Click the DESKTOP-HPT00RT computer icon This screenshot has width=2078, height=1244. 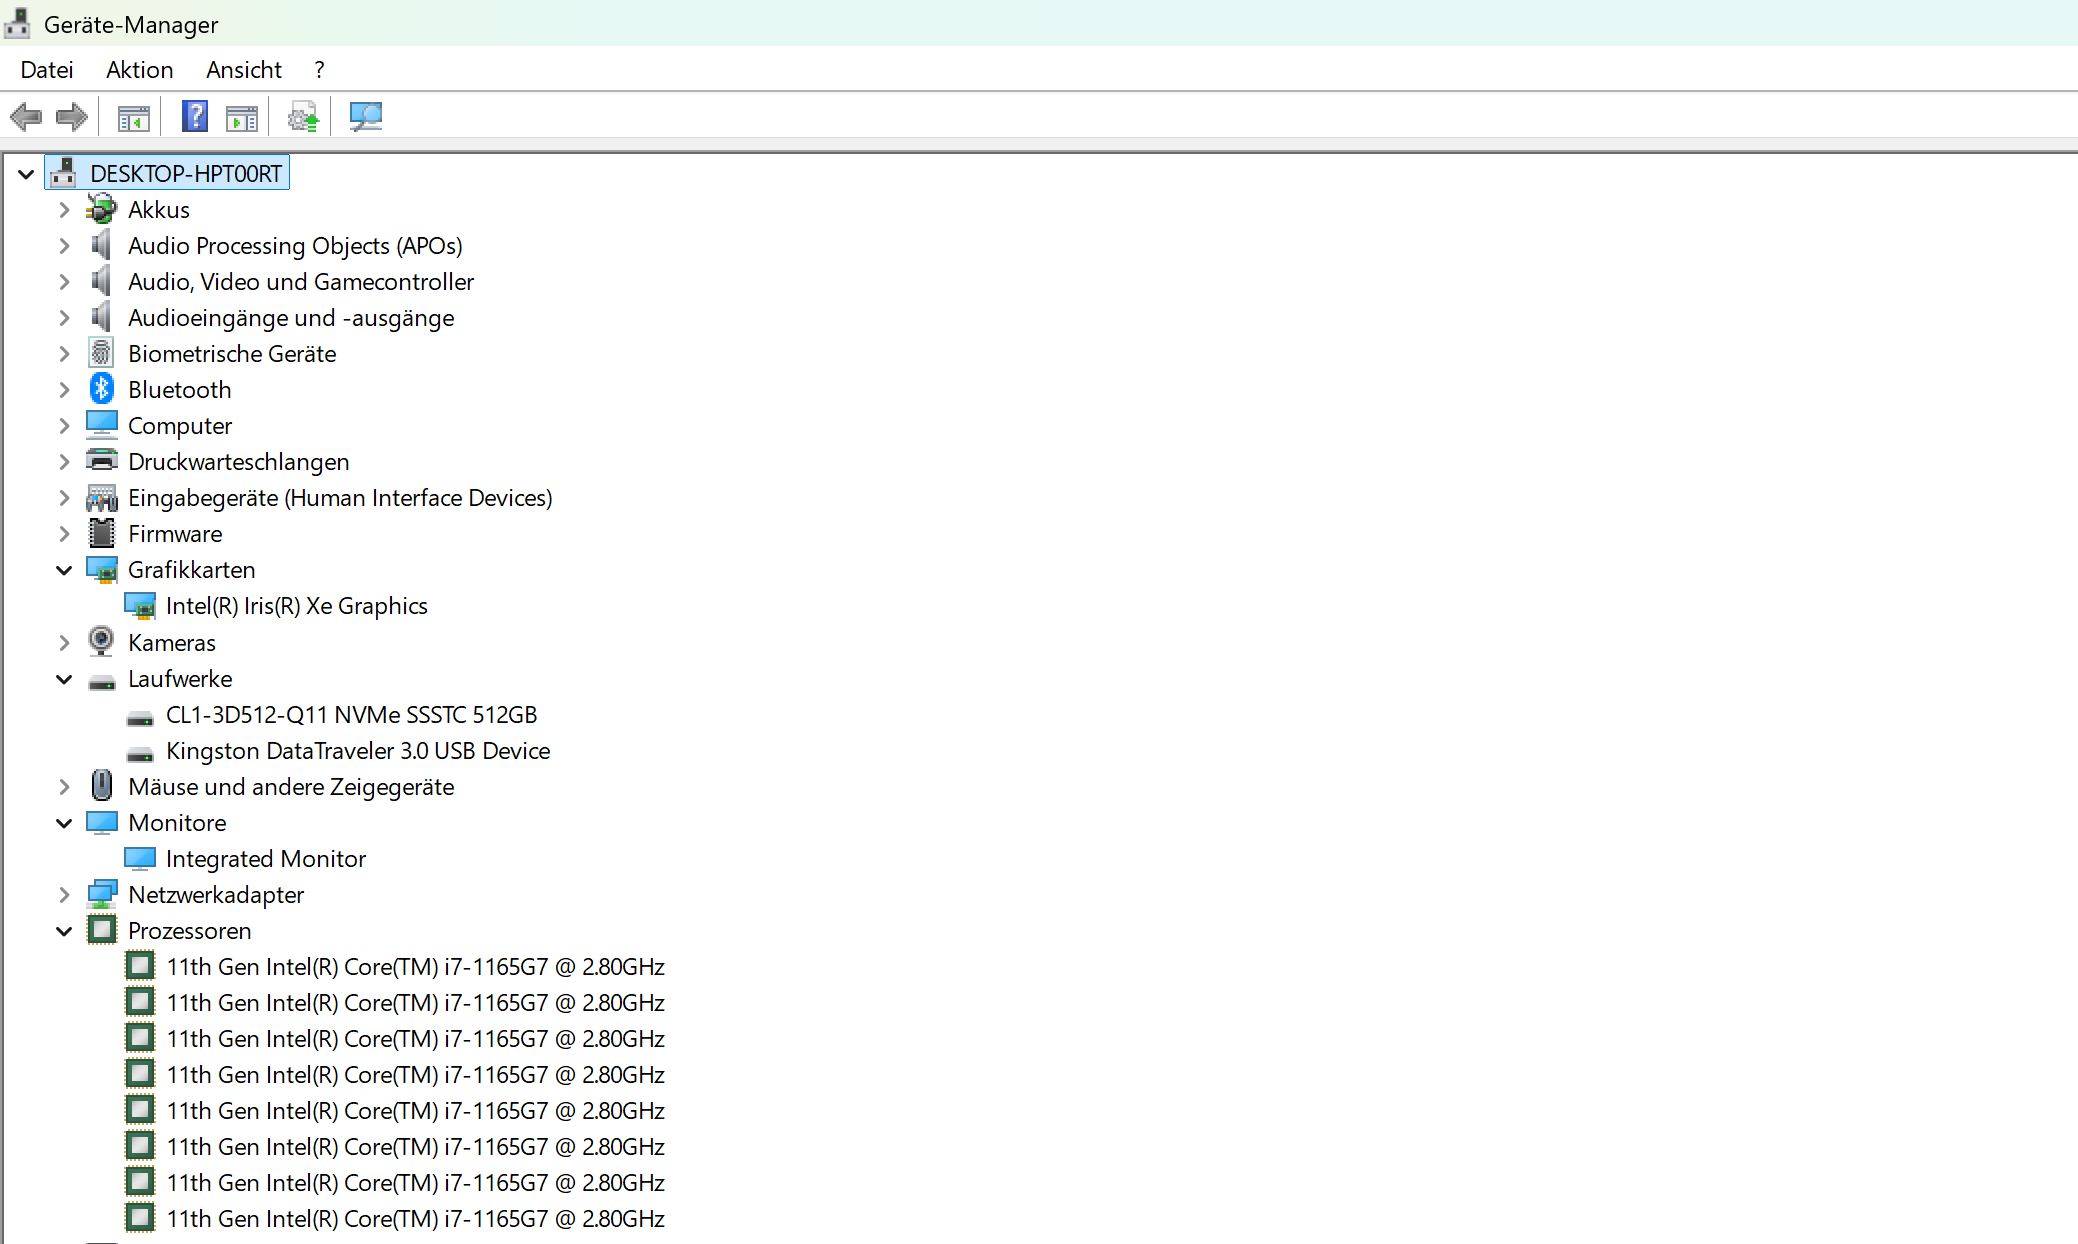coord(63,173)
